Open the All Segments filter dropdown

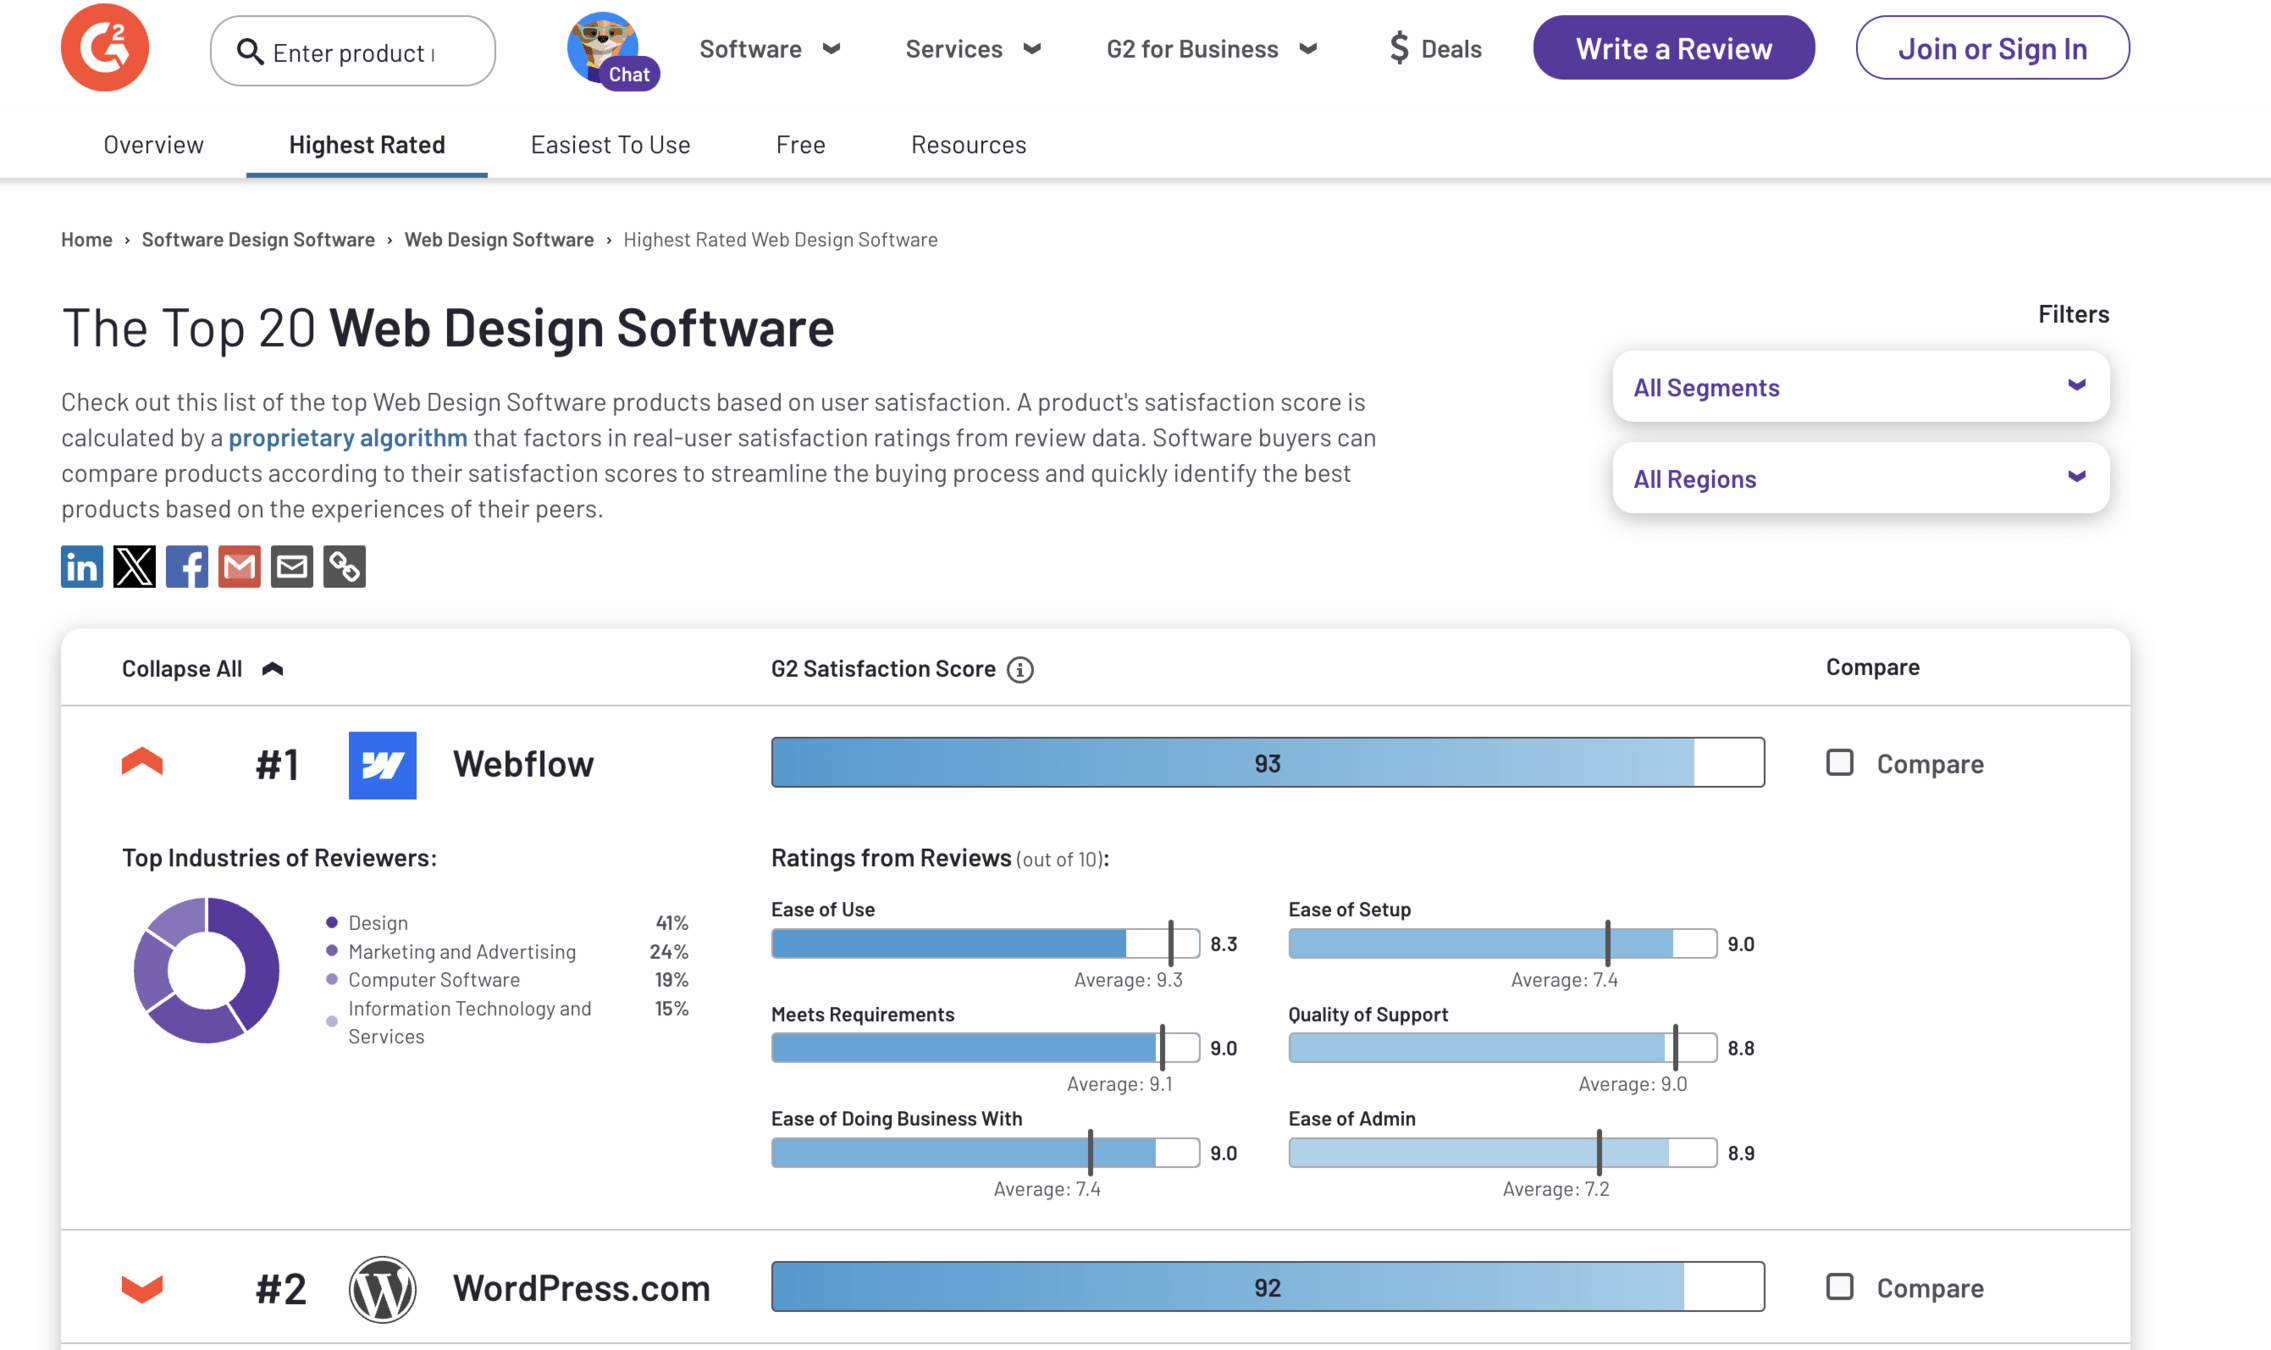[x=1860, y=387]
